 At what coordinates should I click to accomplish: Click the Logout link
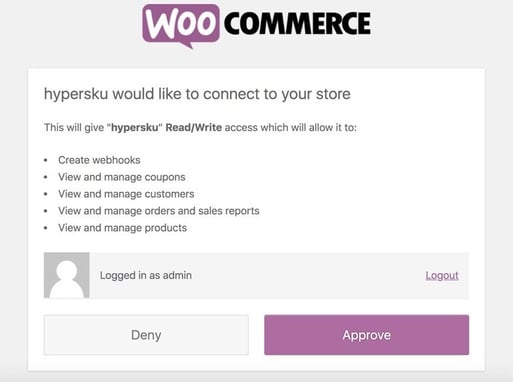point(442,275)
